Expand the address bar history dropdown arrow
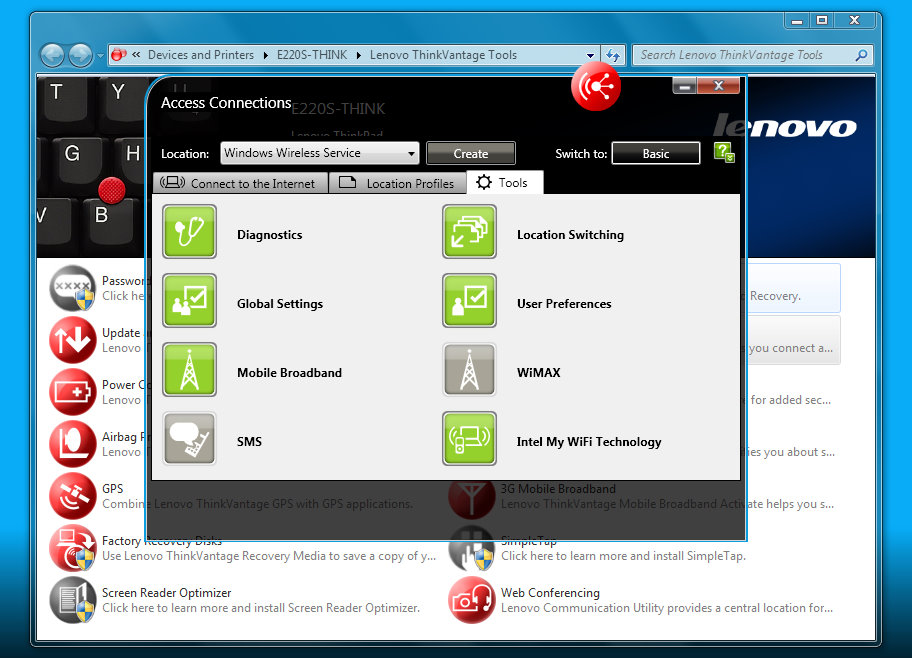This screenshot has width=912, height=658. point(590,55)
